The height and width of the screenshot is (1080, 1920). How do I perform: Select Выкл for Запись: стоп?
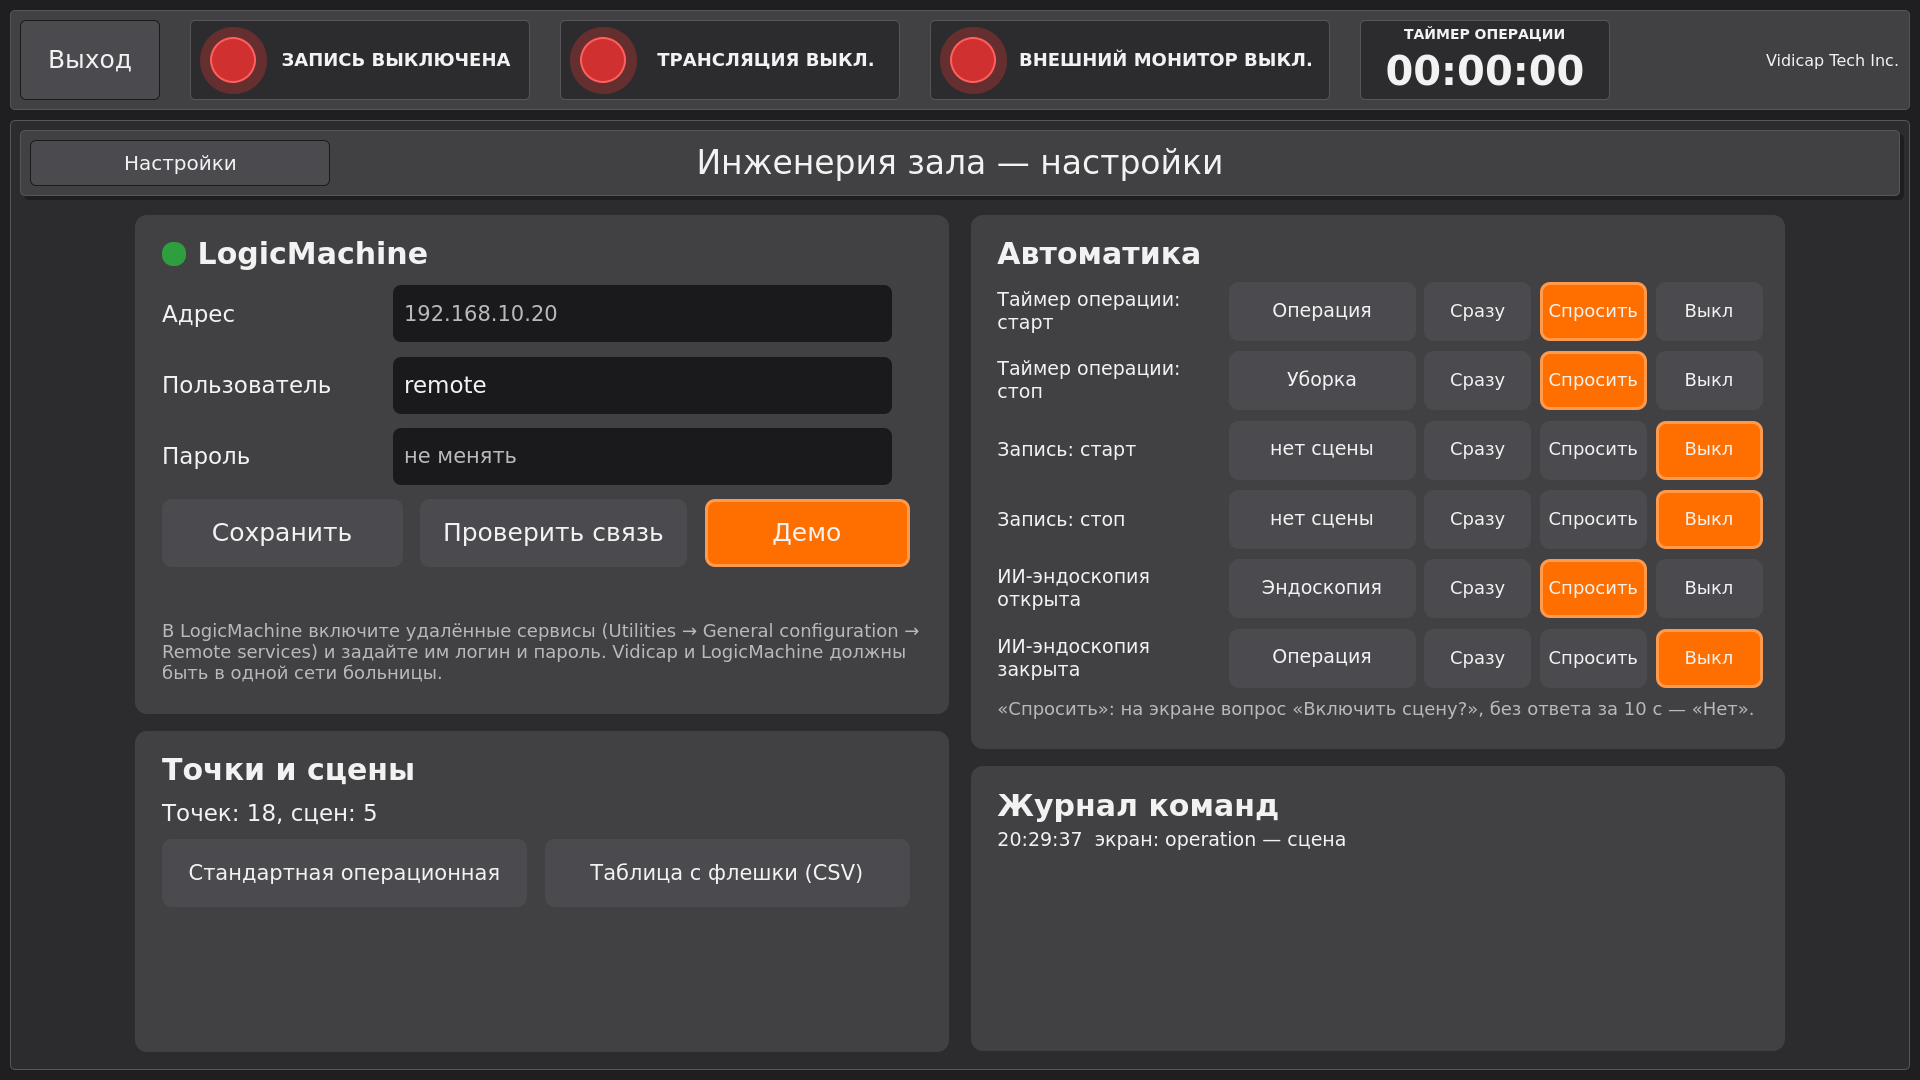(1709, 519)
